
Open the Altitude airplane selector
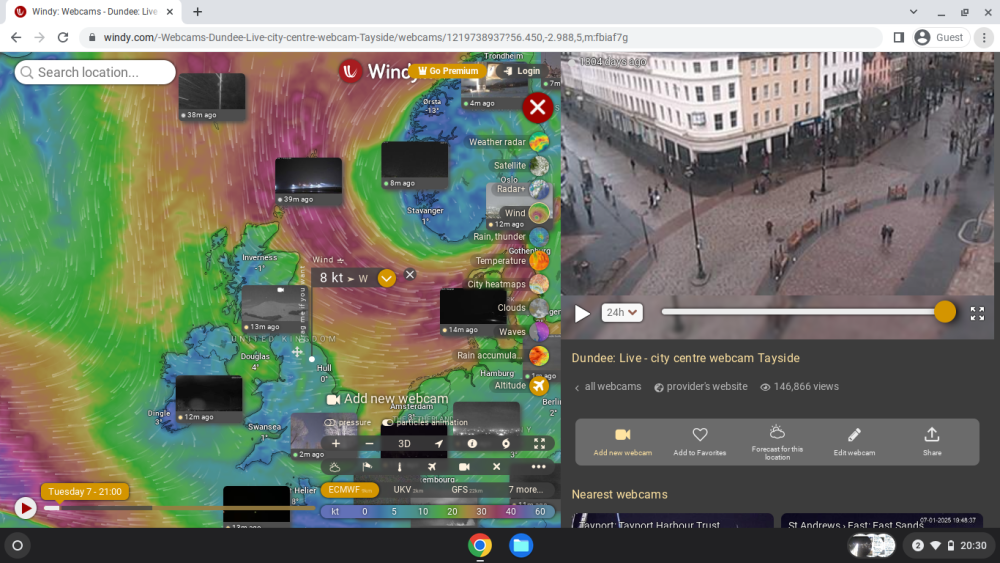click(x=539, y=385)
